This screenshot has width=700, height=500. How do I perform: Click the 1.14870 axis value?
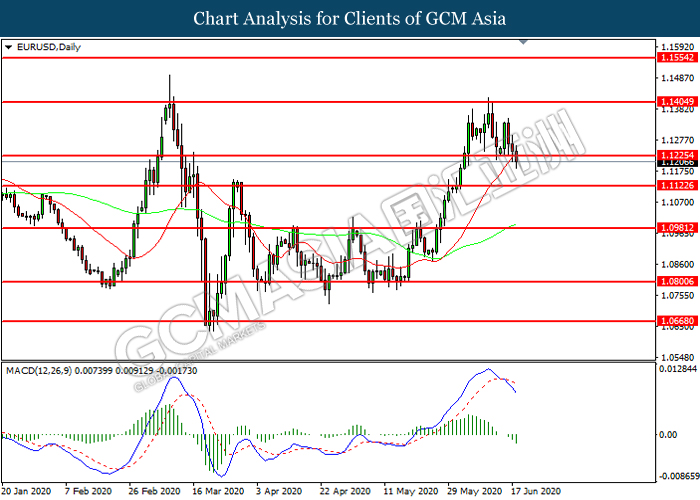pyautogui.click(x=678, y=78)
